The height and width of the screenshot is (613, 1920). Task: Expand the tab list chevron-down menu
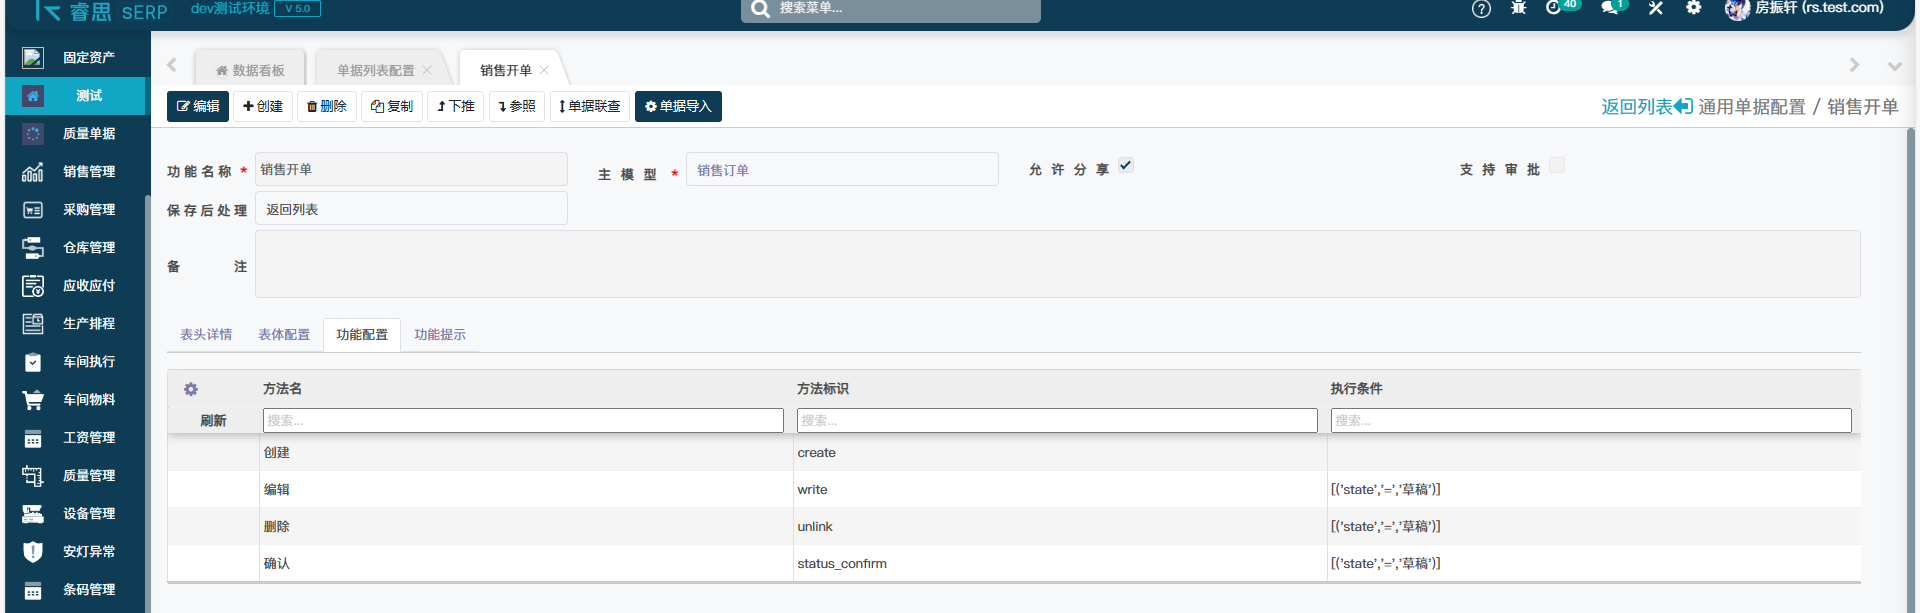1894,66
